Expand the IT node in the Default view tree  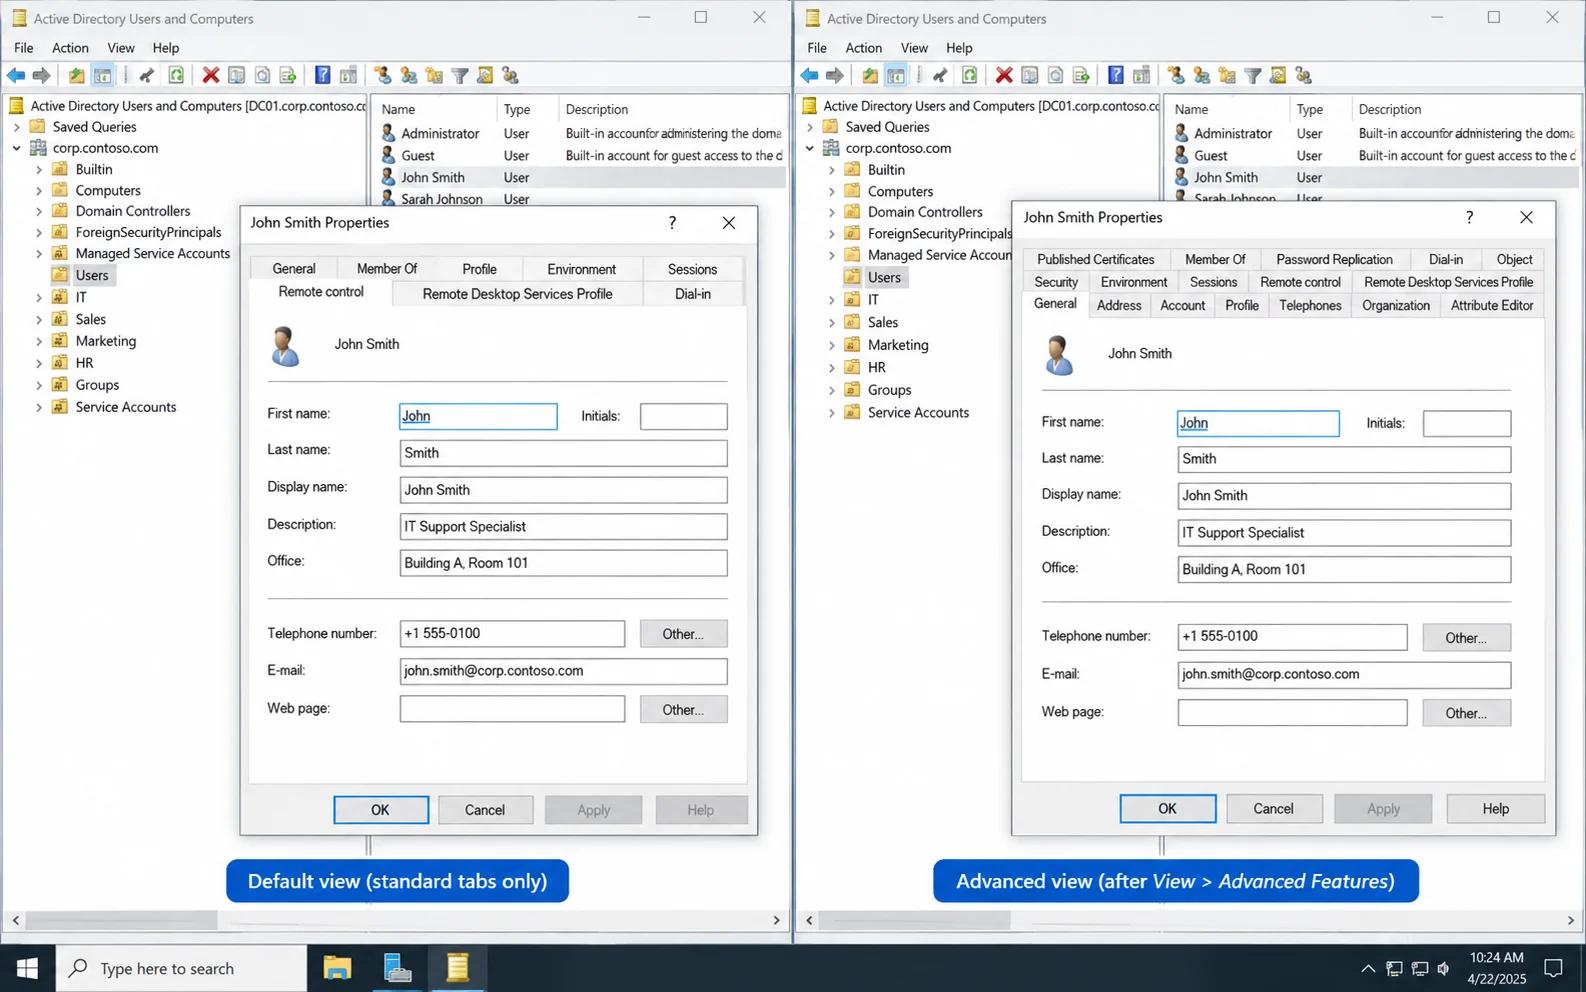point(39,297)
